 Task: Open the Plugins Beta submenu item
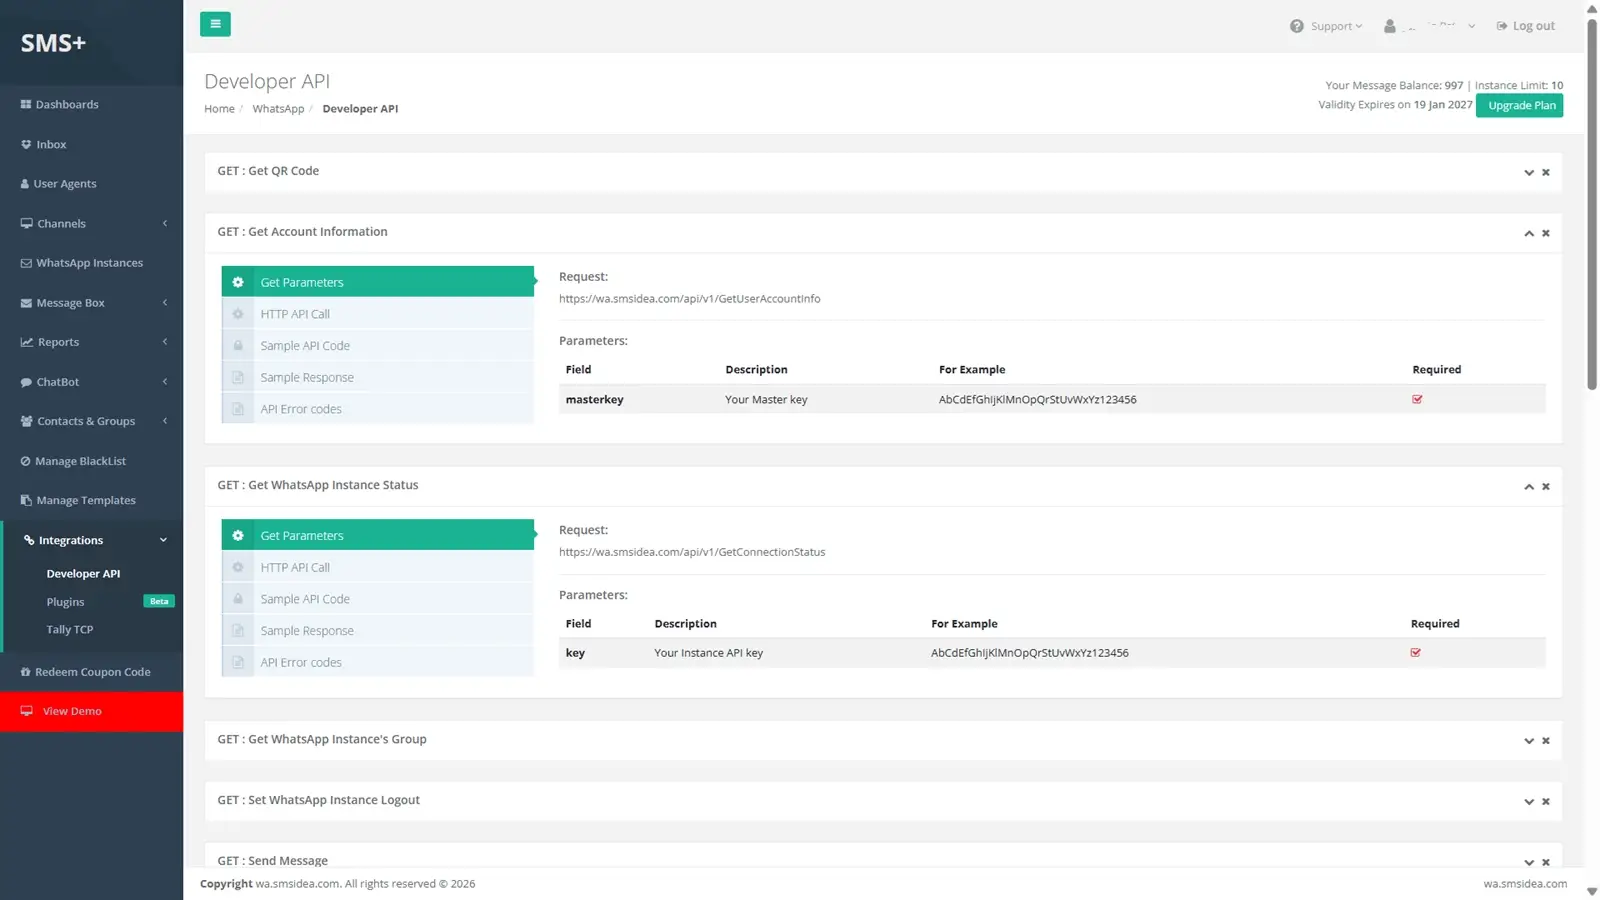pyautogui.click(x=66, y=602)
